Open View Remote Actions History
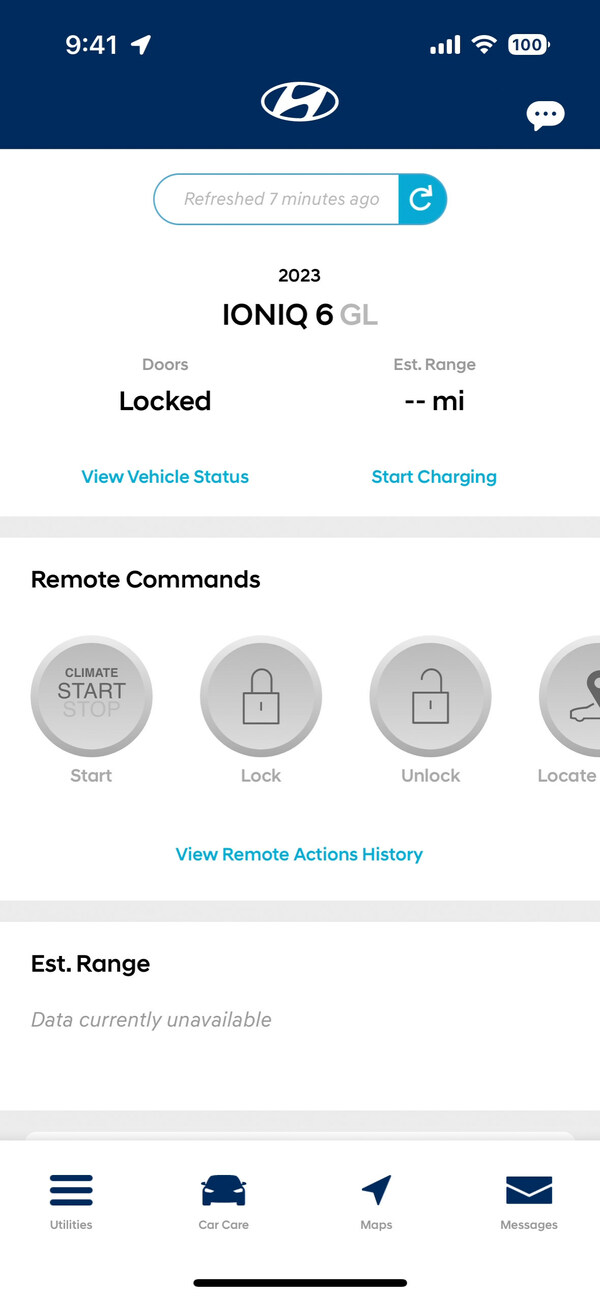The image size is (600, 1299). (x=299, y=854)
